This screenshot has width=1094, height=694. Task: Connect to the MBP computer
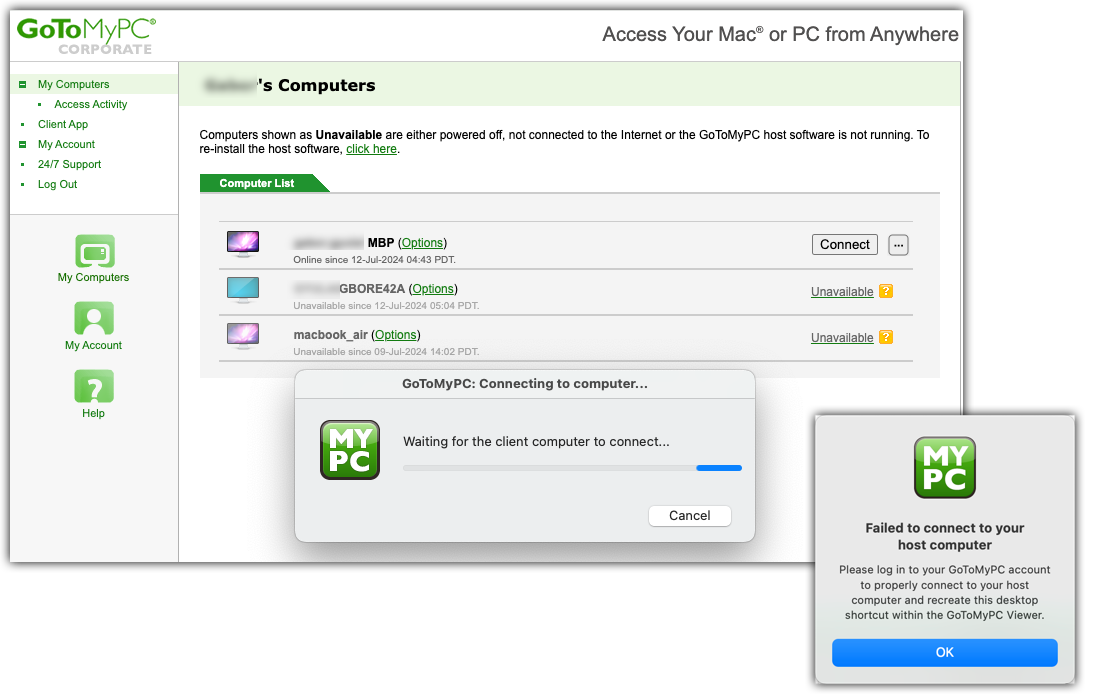tap(845, 245)
